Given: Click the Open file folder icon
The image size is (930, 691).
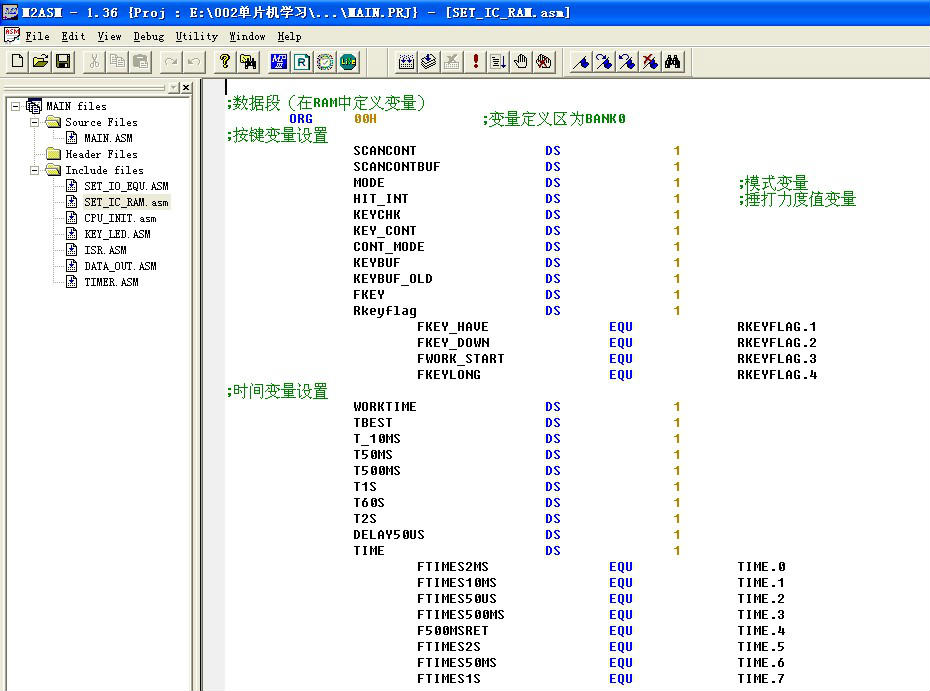Looking at the screenshot, I should click(x=40, y=62).
